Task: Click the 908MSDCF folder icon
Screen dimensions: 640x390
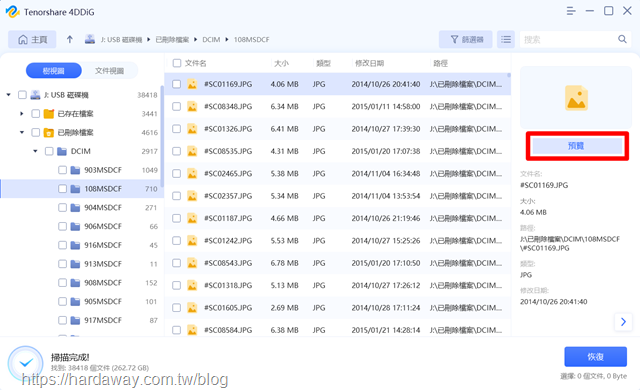Action: tap(75, 283)
